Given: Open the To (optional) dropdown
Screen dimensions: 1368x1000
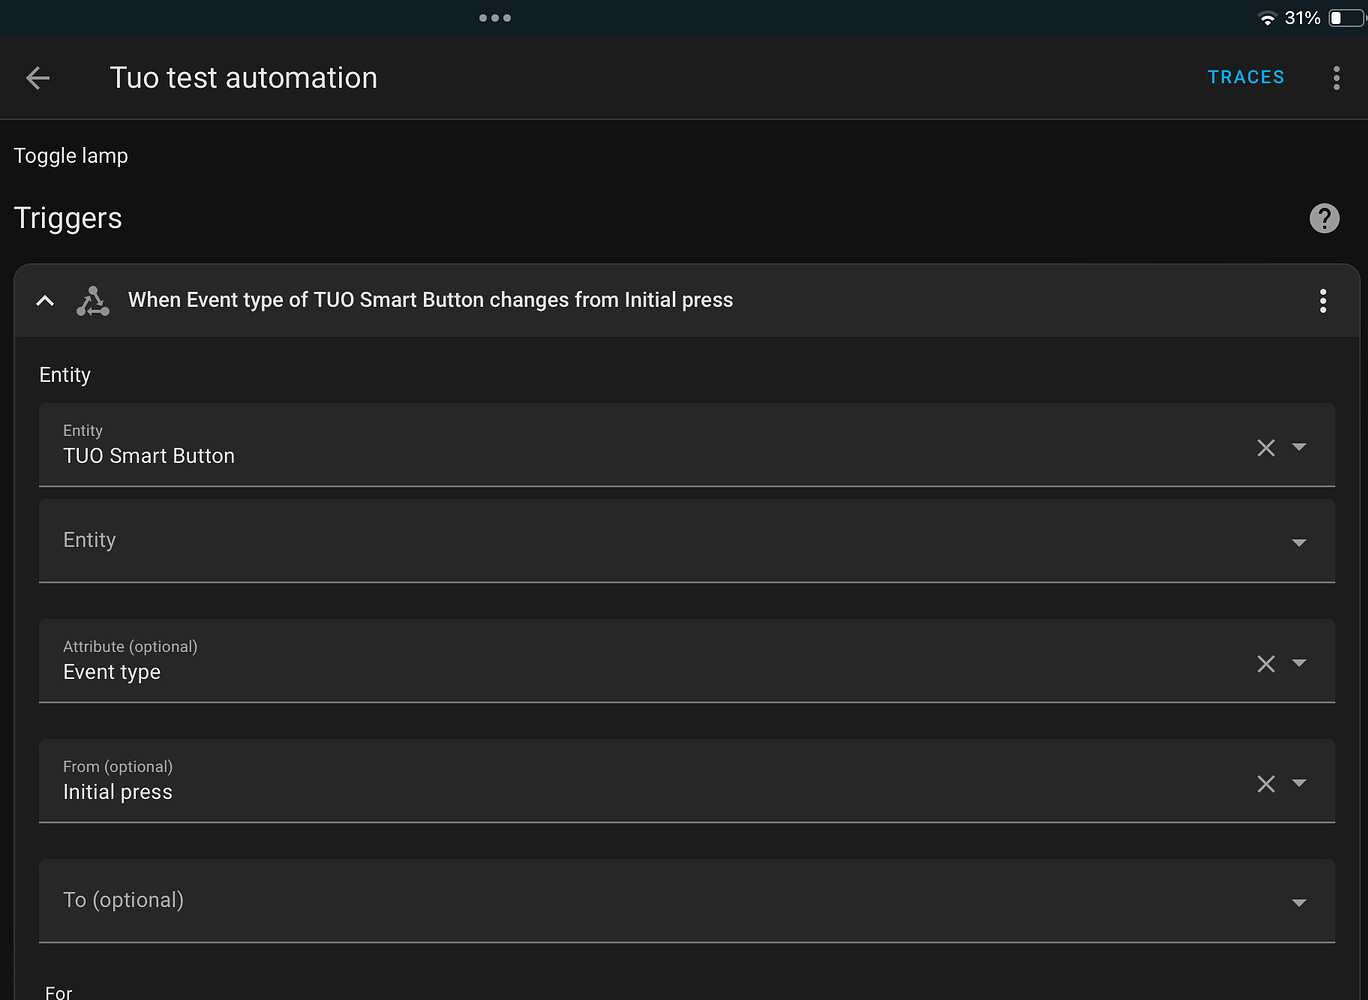Looking at the screenshot, I should [x=1299, y=901].
